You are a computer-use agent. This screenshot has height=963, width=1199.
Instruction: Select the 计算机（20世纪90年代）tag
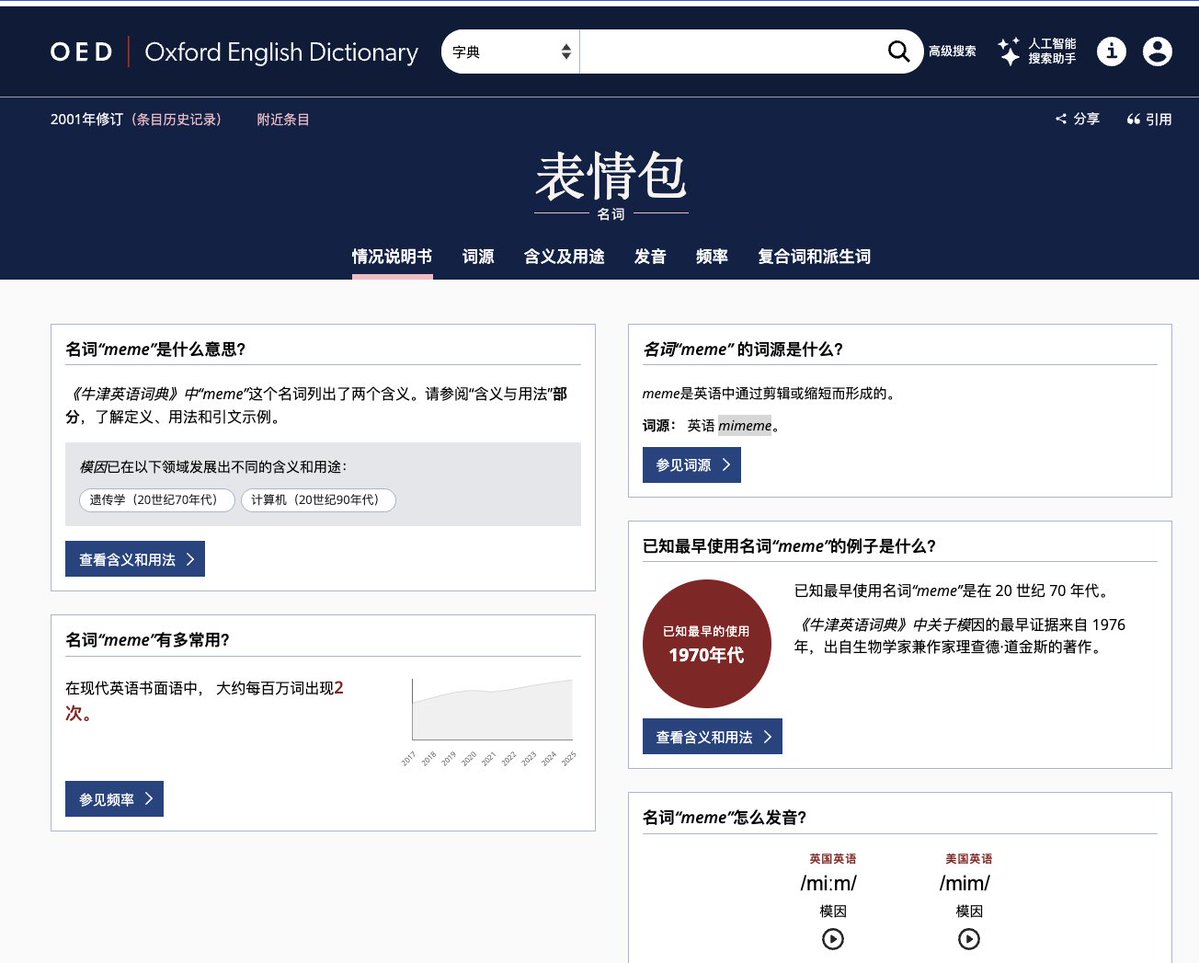tap(318, 499)
